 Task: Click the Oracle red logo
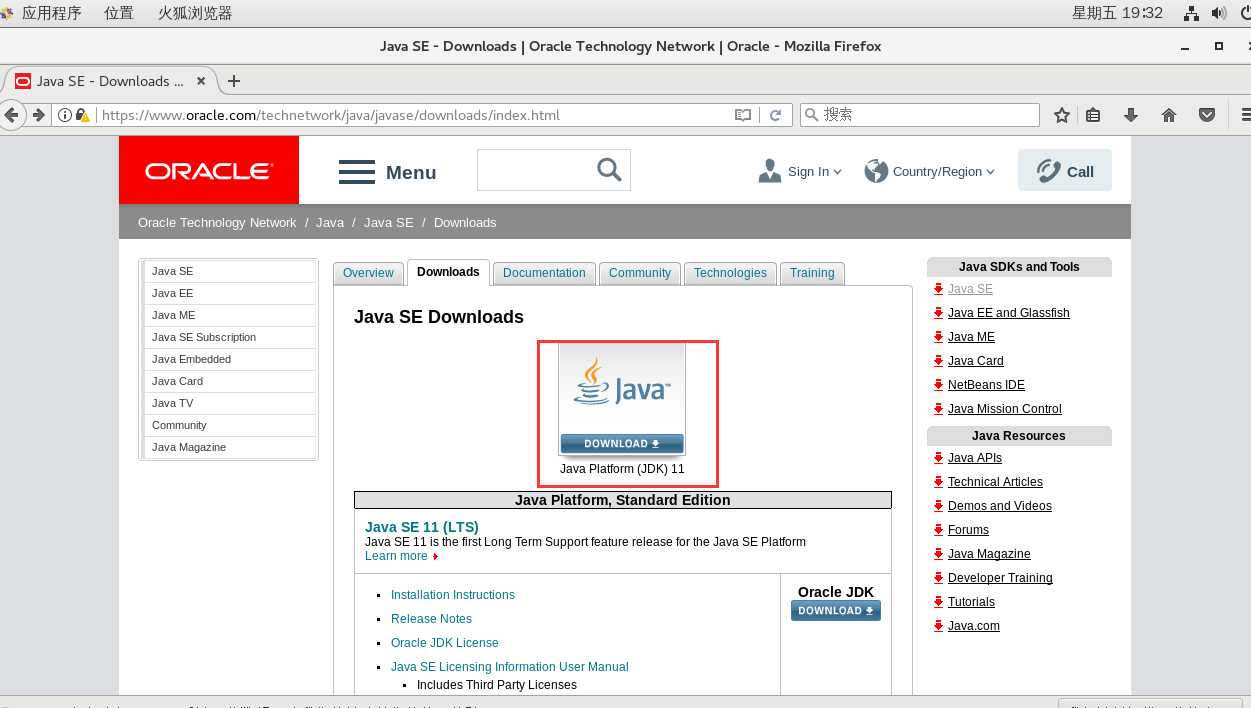(x=209, y=170)
